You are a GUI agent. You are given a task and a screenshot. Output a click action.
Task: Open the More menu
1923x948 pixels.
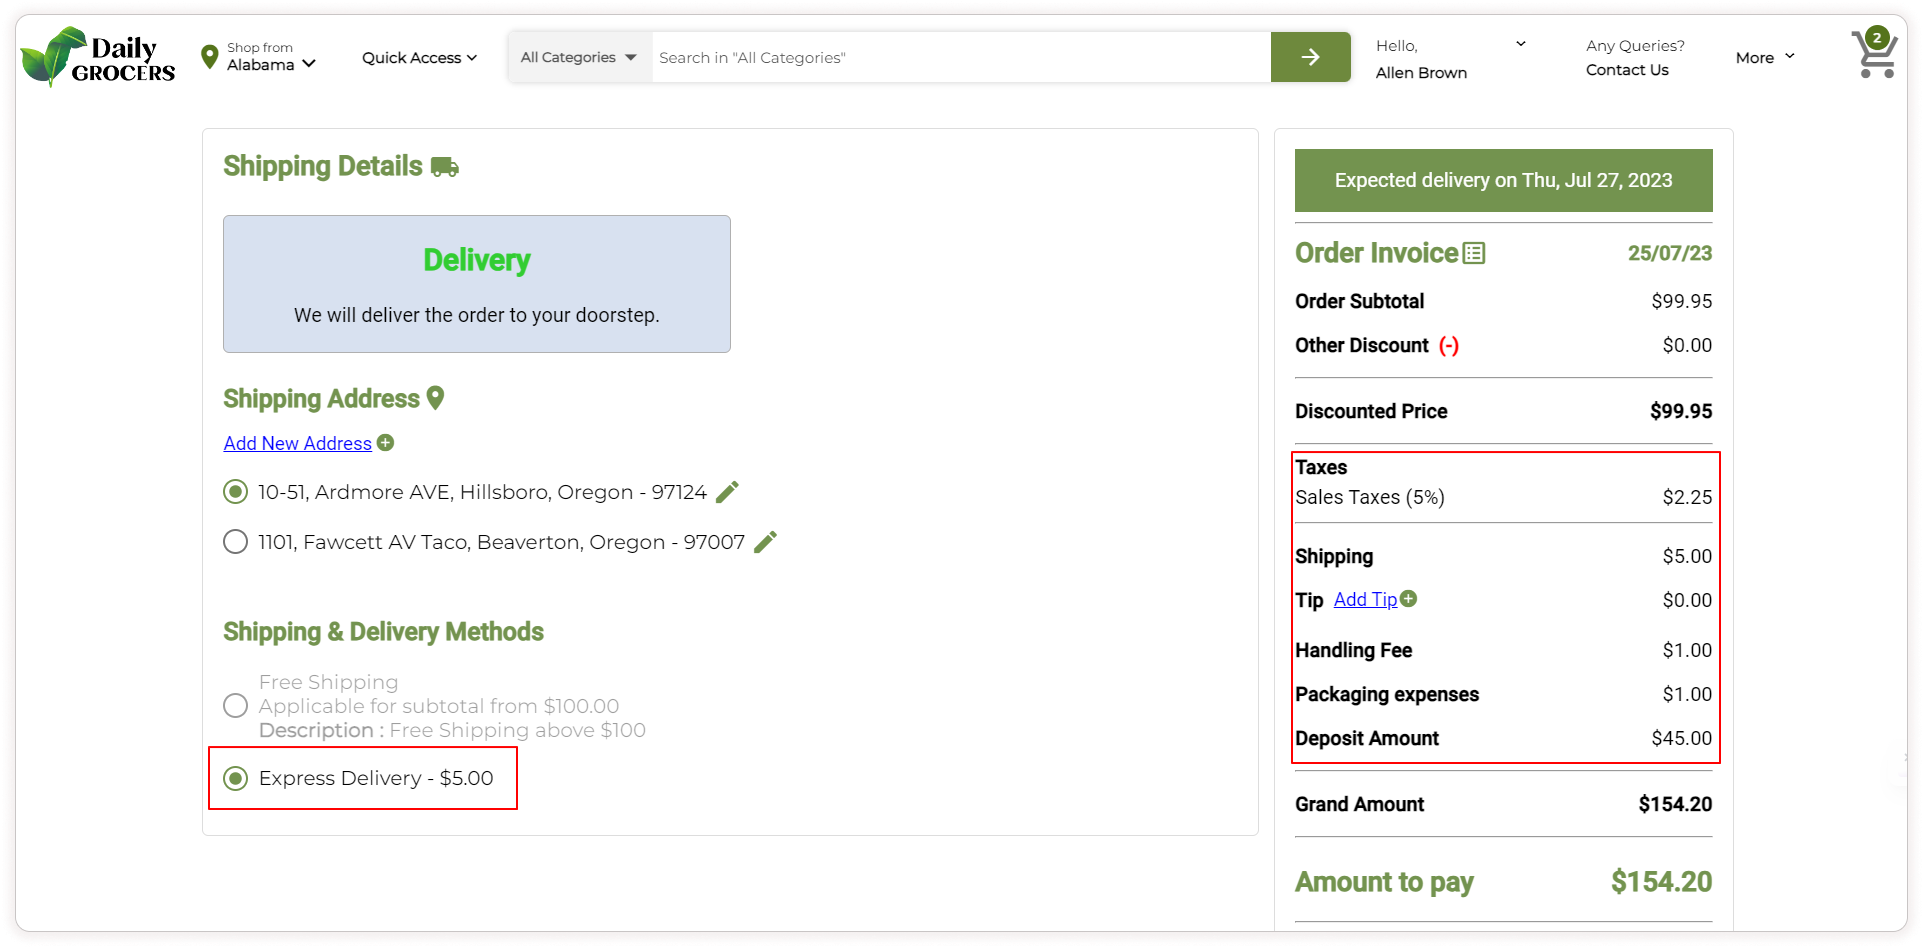[x=1765, y=57]
